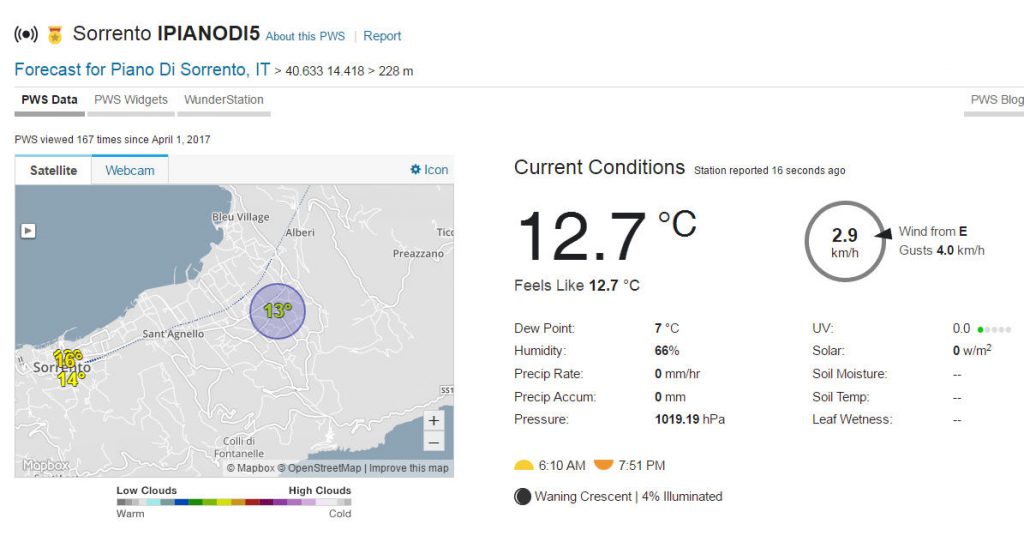Click the gold star badge icon
This screenshot has width=1024, height=536.
(x=56, y=35)
